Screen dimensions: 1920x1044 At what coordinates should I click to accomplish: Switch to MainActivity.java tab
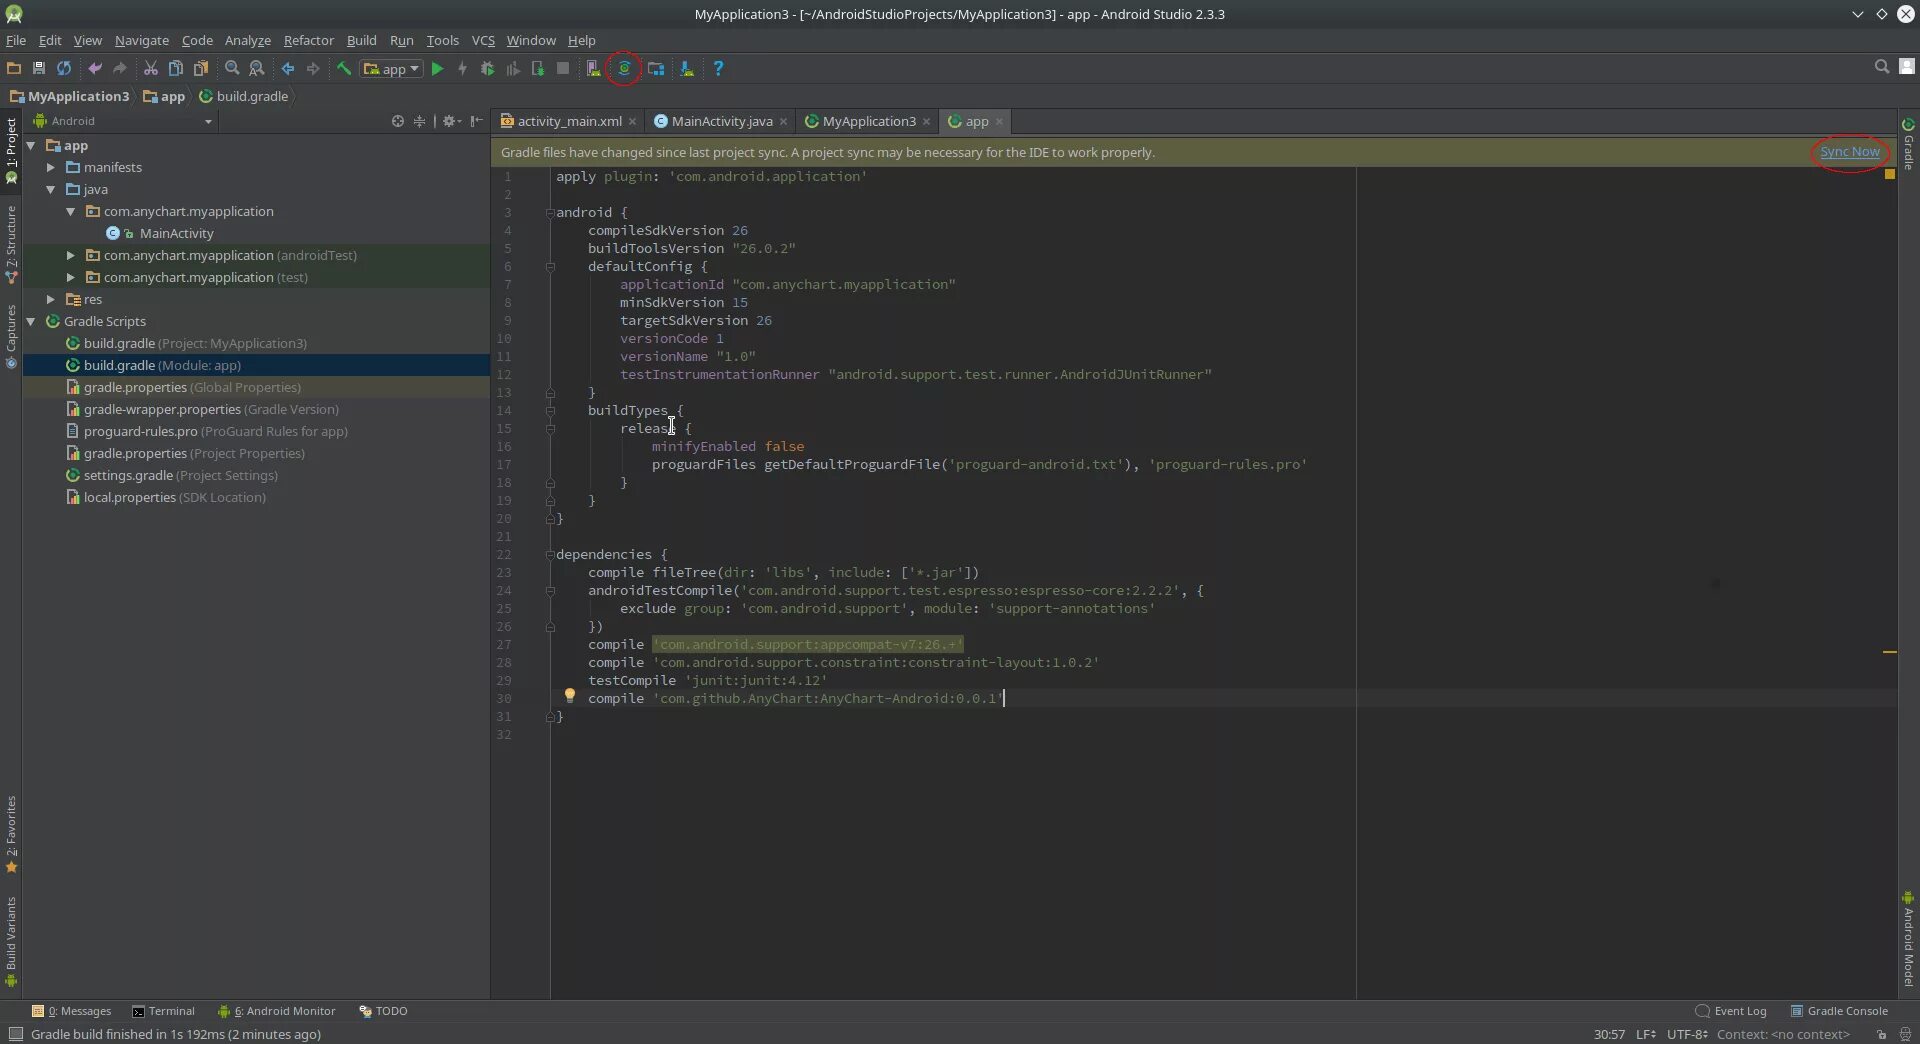click(720, 121)
